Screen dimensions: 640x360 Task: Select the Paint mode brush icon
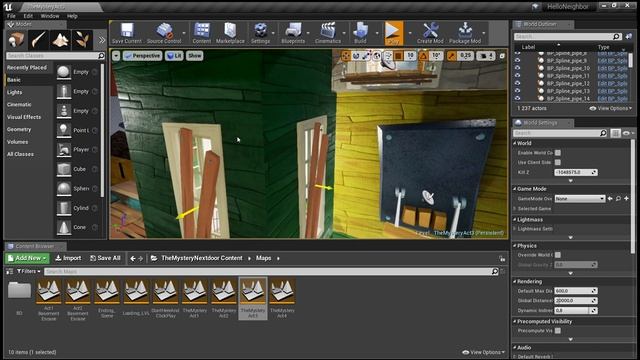tap(38, 40)
